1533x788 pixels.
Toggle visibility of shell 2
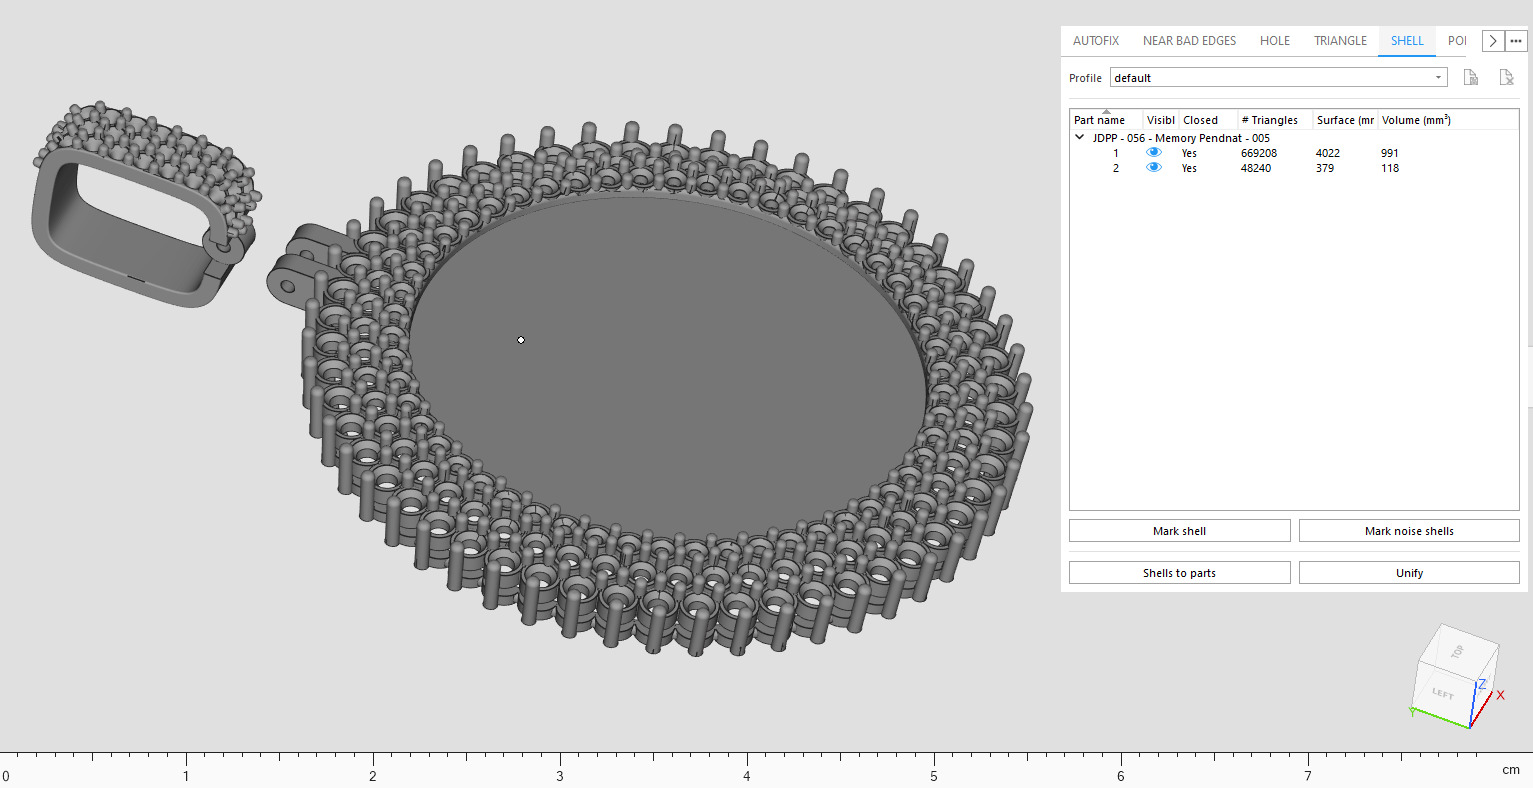point(1154,168)
